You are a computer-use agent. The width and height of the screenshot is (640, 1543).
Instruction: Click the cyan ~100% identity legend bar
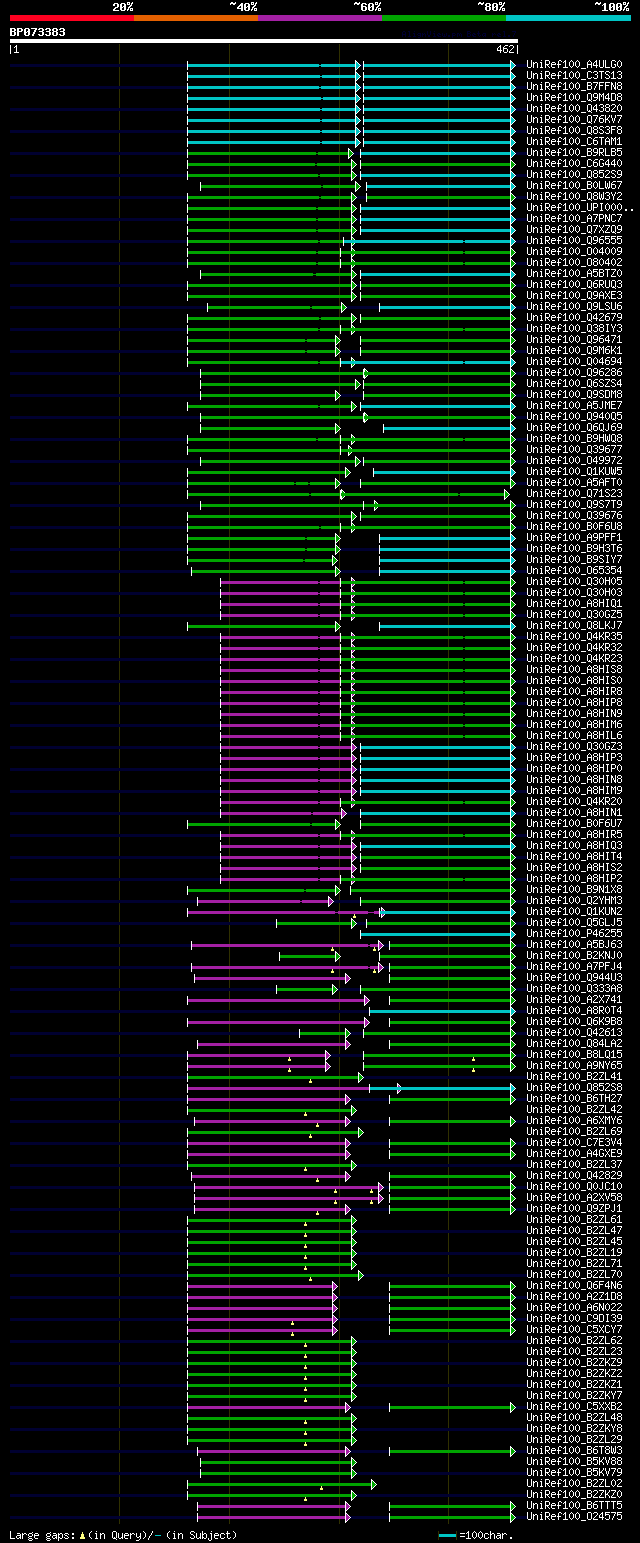(568, 18)
